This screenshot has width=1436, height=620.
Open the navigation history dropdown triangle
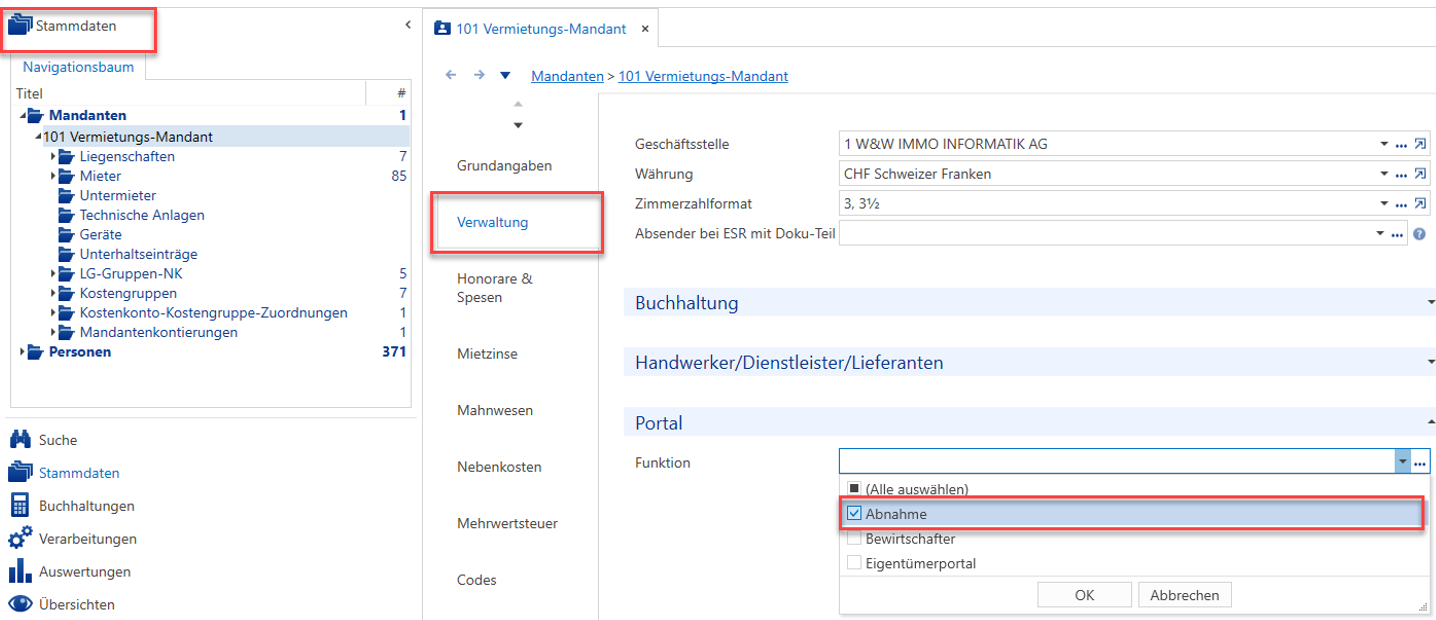(505, 75)
